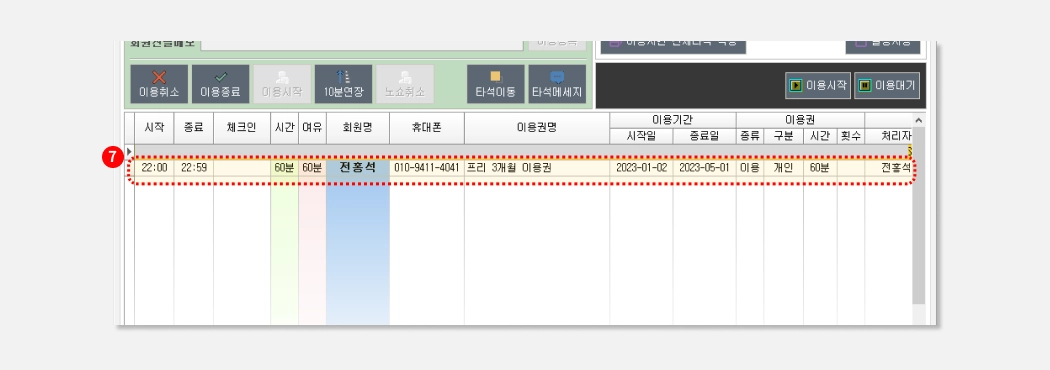Select the 22:59 end time cell
Image resolution: width=1050 pixels, height=370 pixels.
[x=194, y=167]
